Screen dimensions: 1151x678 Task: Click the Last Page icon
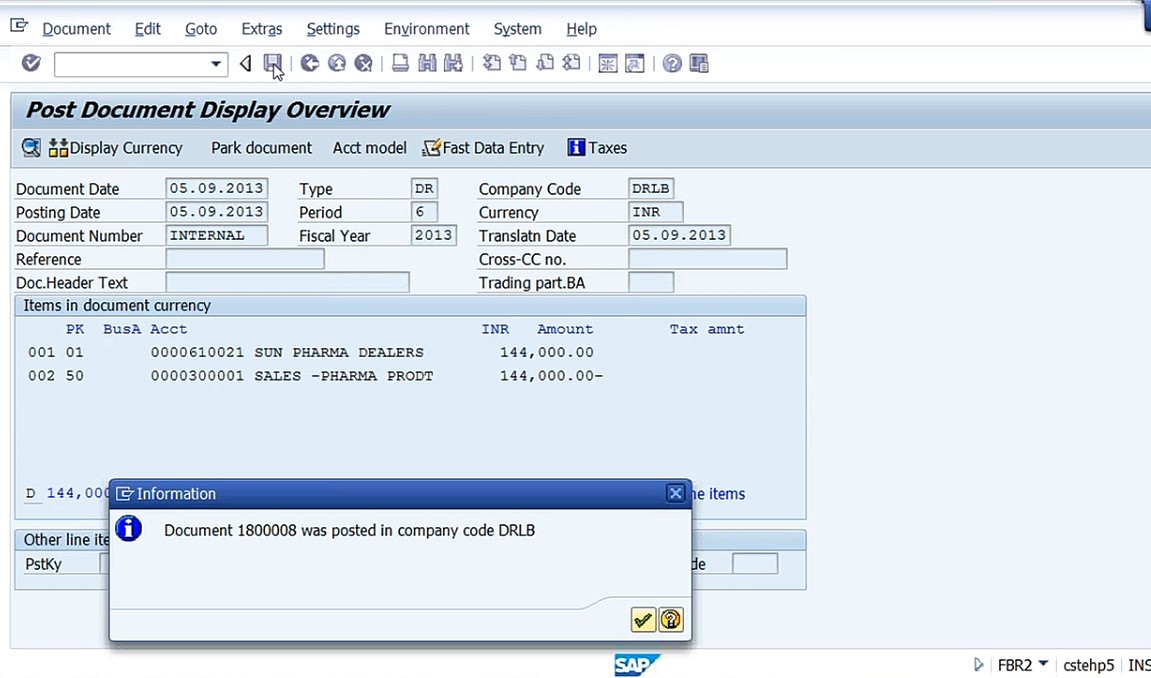[571, 64]
